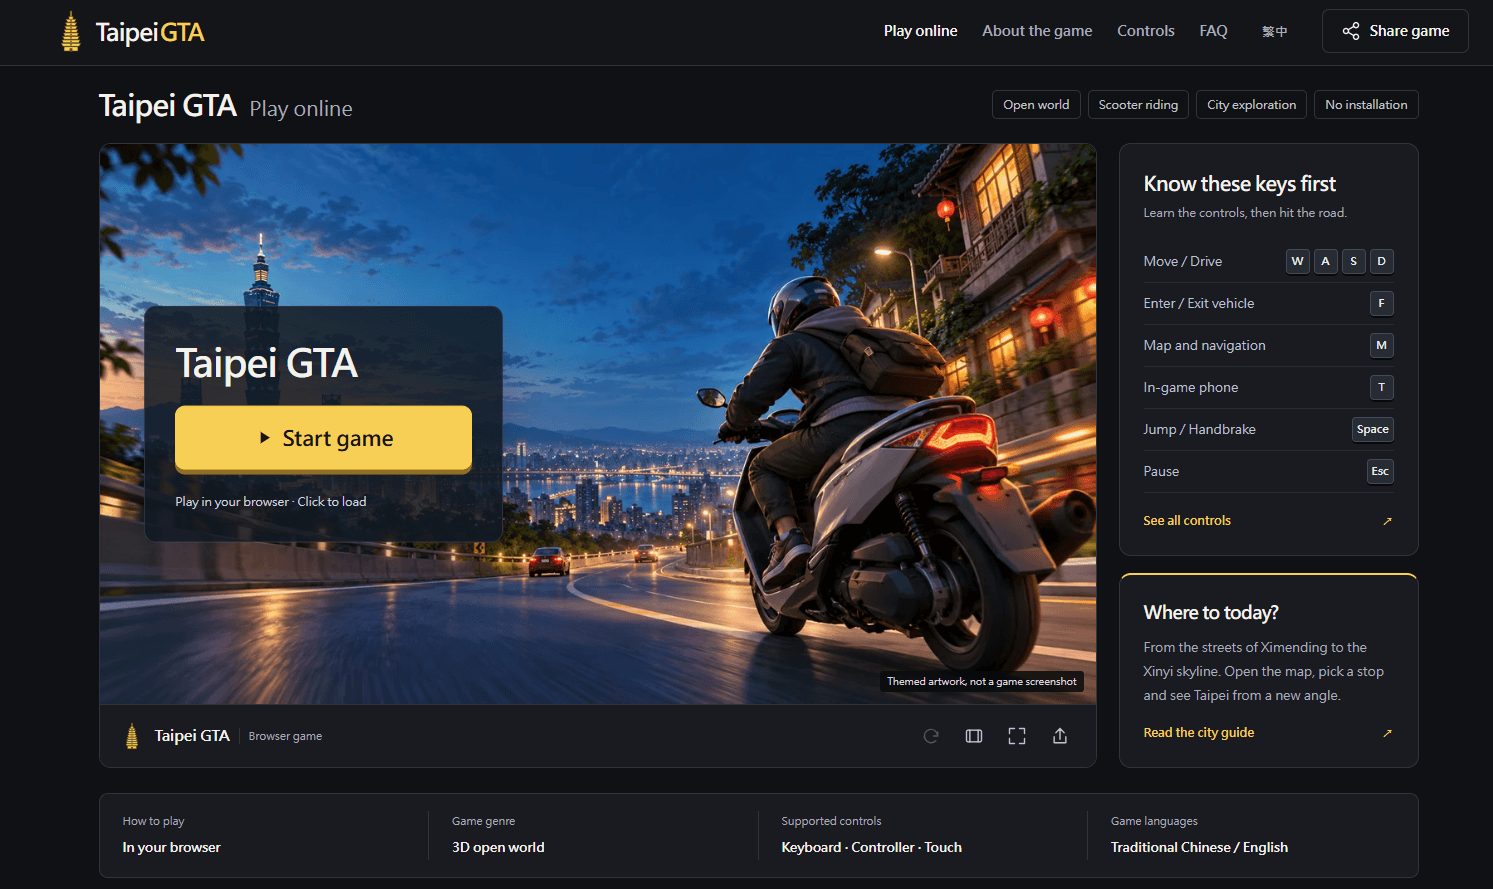The width and height of the screenshot is (1493, 889).
Task: Click the TaipeiGTA logo in header
Action: click(x=132, y=32)
